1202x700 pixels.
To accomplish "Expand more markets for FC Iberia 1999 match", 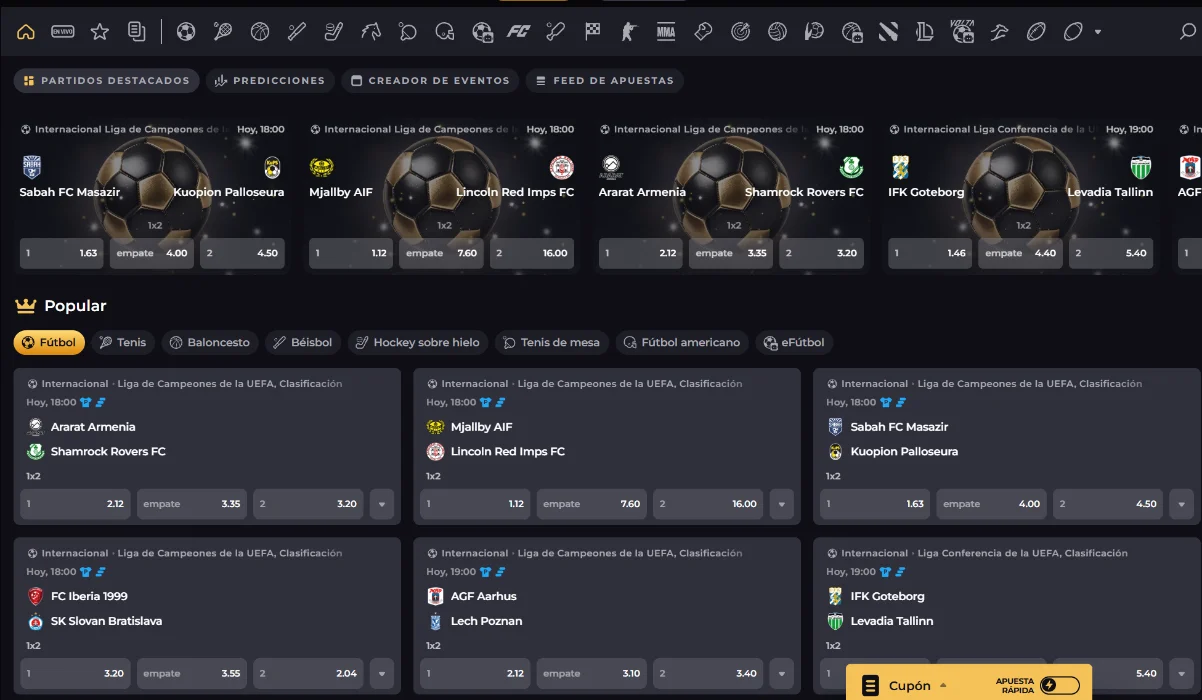I will coord(381,673).
